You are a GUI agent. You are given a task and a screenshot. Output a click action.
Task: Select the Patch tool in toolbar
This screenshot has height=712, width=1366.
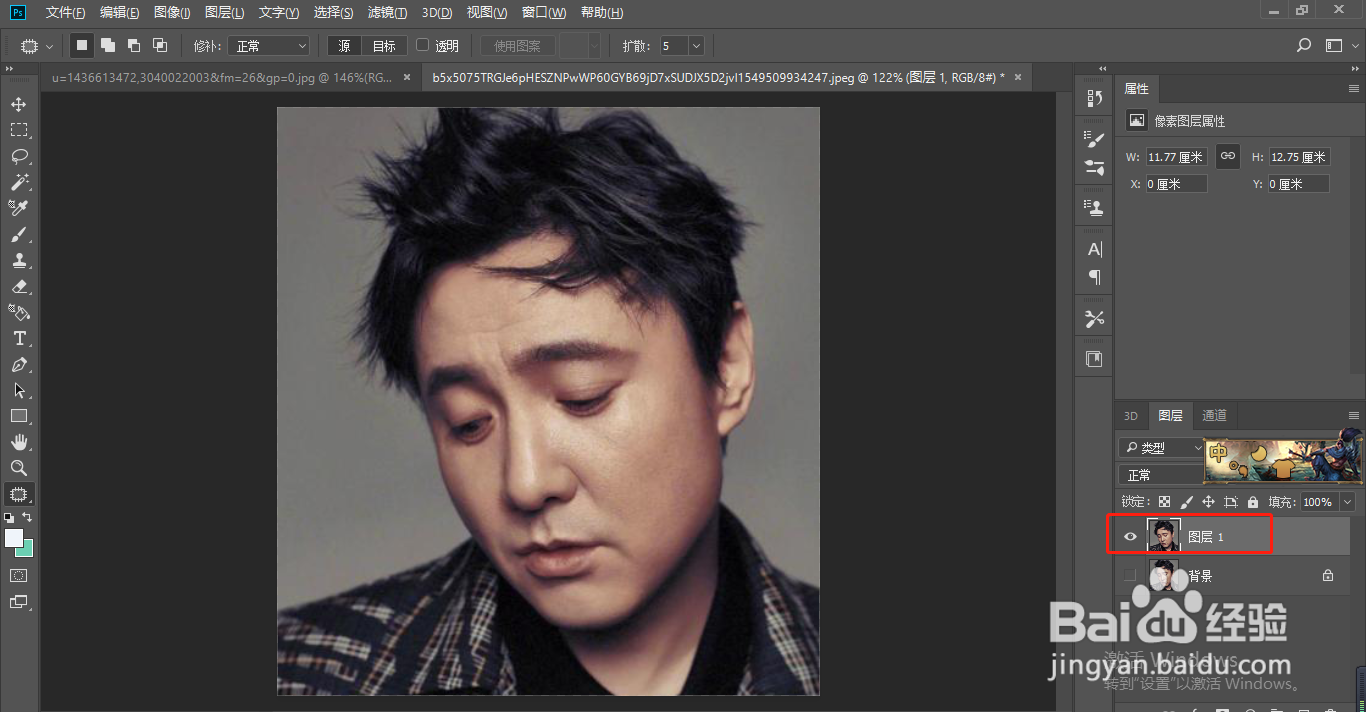click(x=19, y=494)
